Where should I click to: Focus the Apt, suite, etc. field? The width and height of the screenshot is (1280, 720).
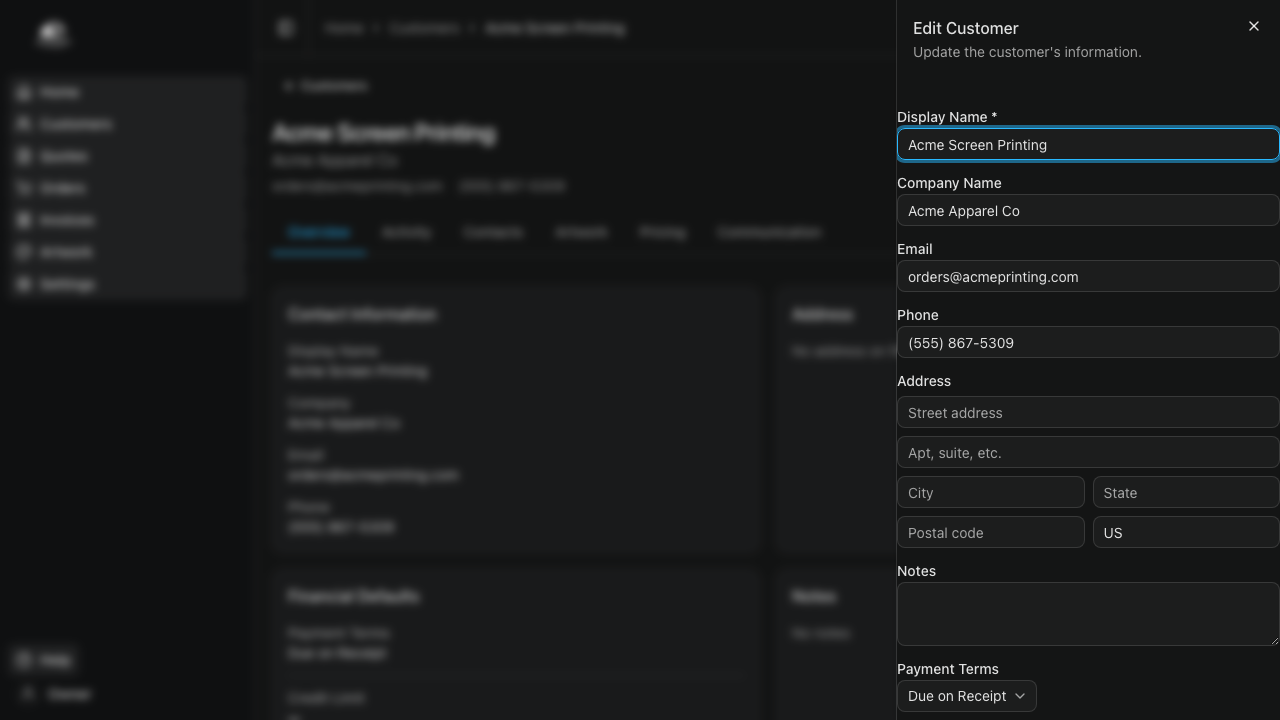coord(1088,453)
